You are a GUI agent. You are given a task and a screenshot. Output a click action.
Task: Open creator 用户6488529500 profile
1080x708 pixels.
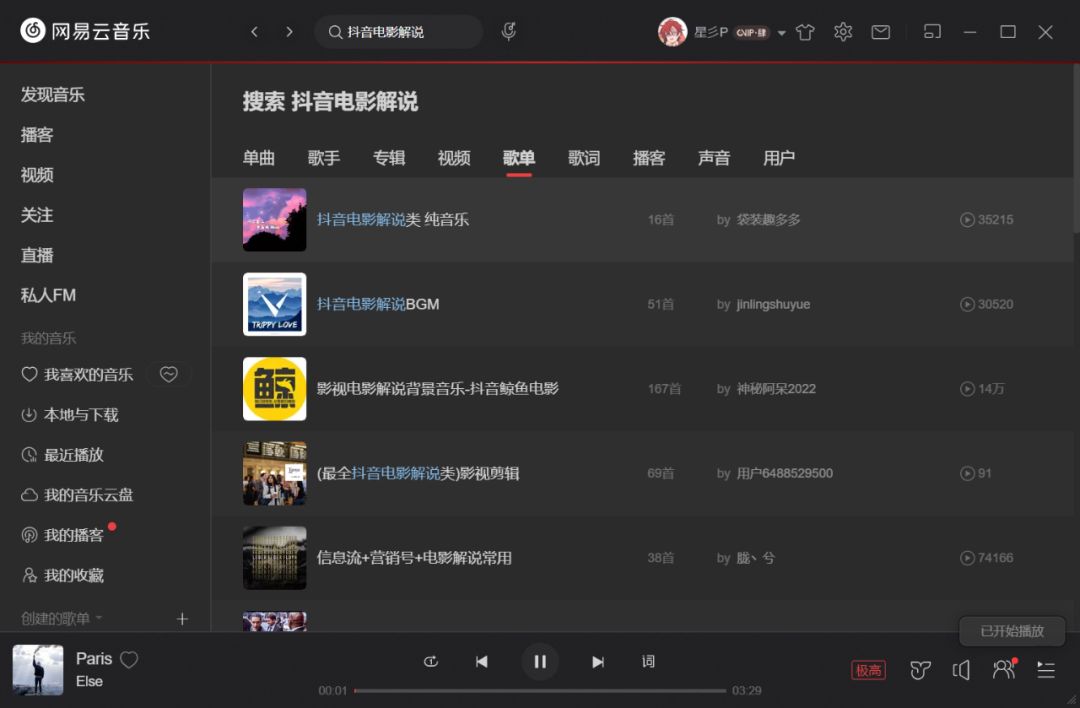[x=784, y=473]
